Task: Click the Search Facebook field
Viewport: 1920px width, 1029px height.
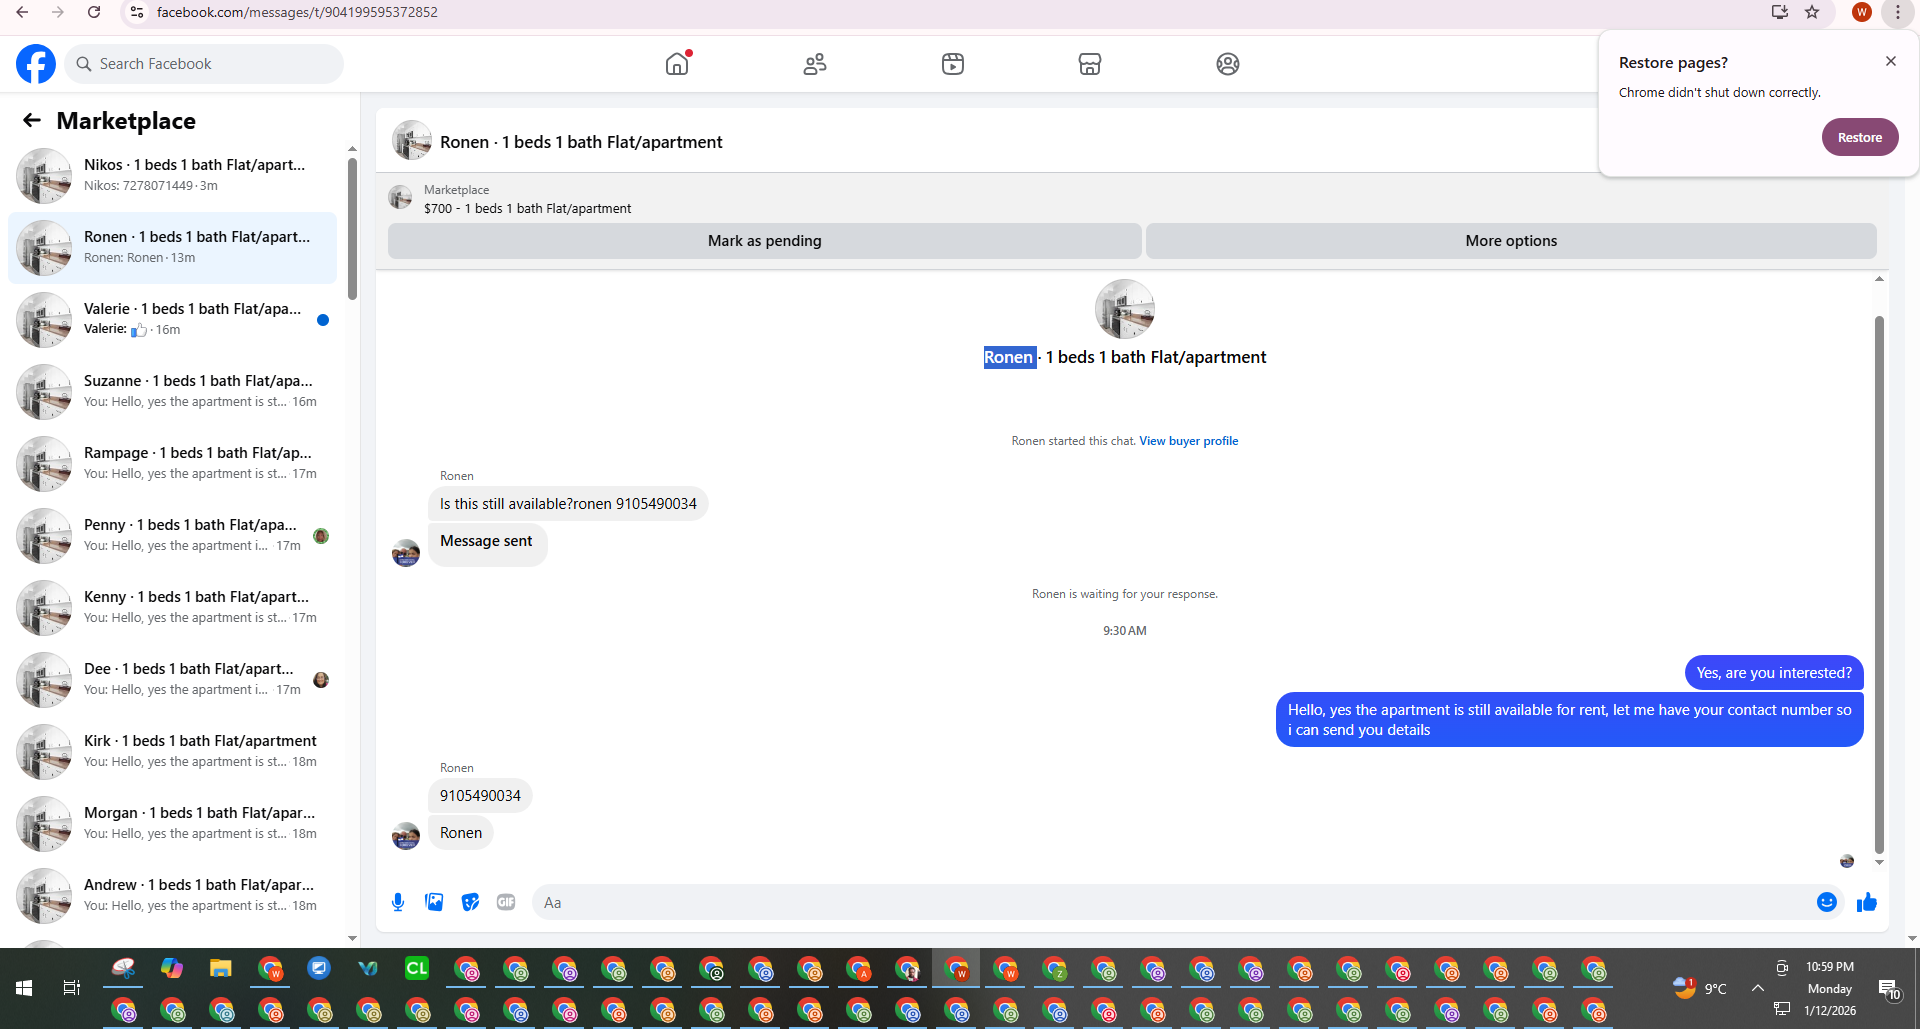Action: coord(205,64)
